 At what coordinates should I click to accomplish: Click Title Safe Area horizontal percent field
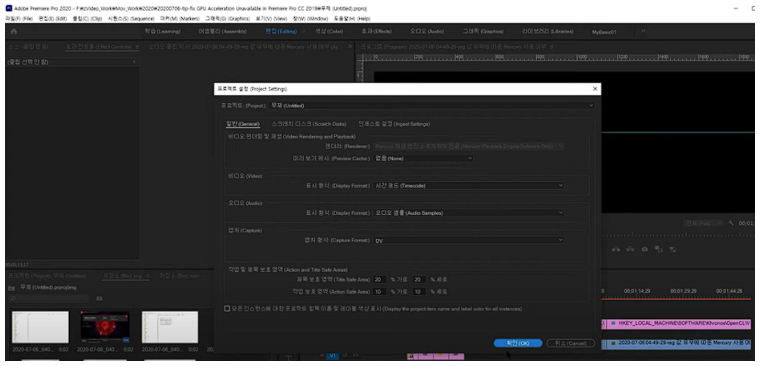click(380, 279)
